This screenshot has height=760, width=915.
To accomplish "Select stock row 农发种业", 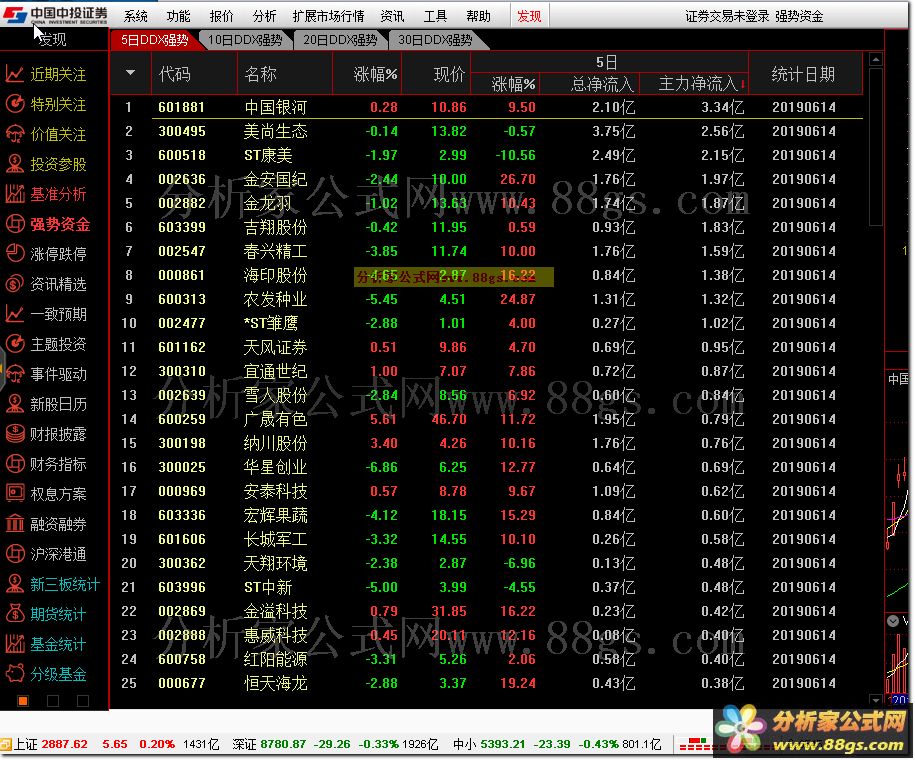I will (x=487, y=299).
